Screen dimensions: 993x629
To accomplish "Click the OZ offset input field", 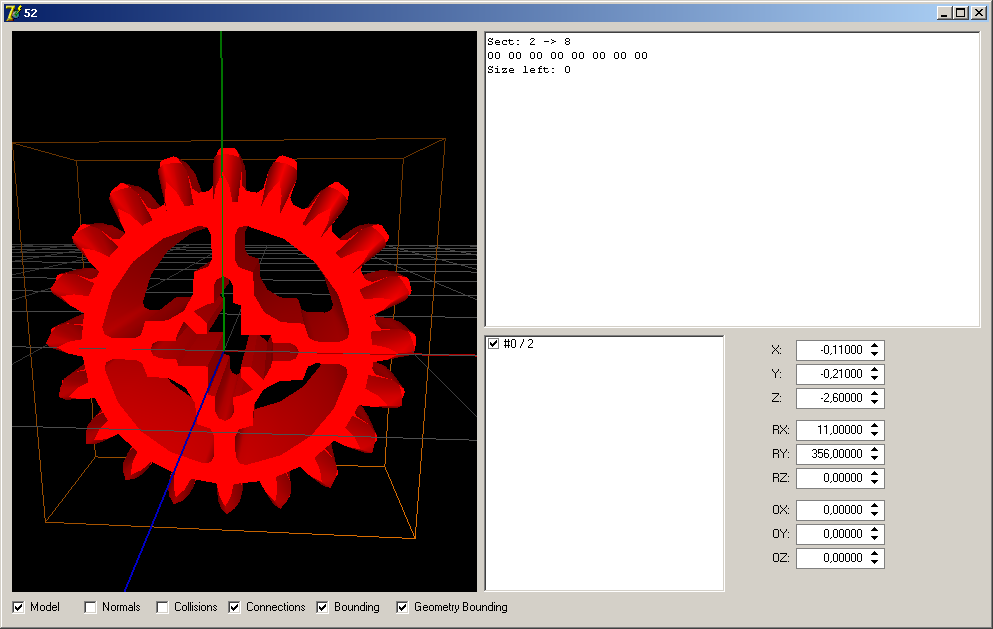I will click(x=830, y=558).
